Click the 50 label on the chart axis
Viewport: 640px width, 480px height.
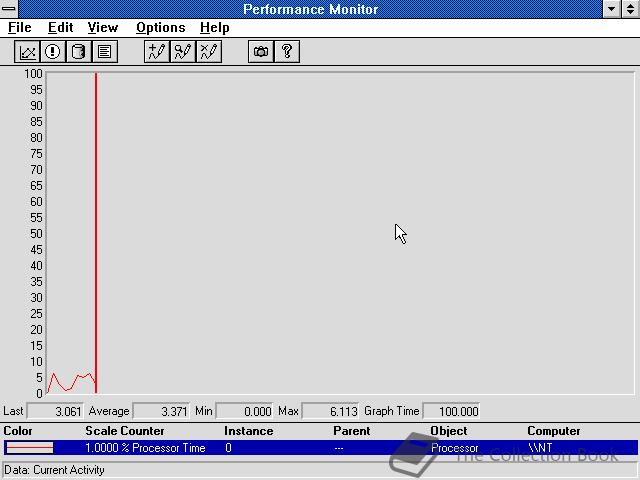(x=36, y=234)
